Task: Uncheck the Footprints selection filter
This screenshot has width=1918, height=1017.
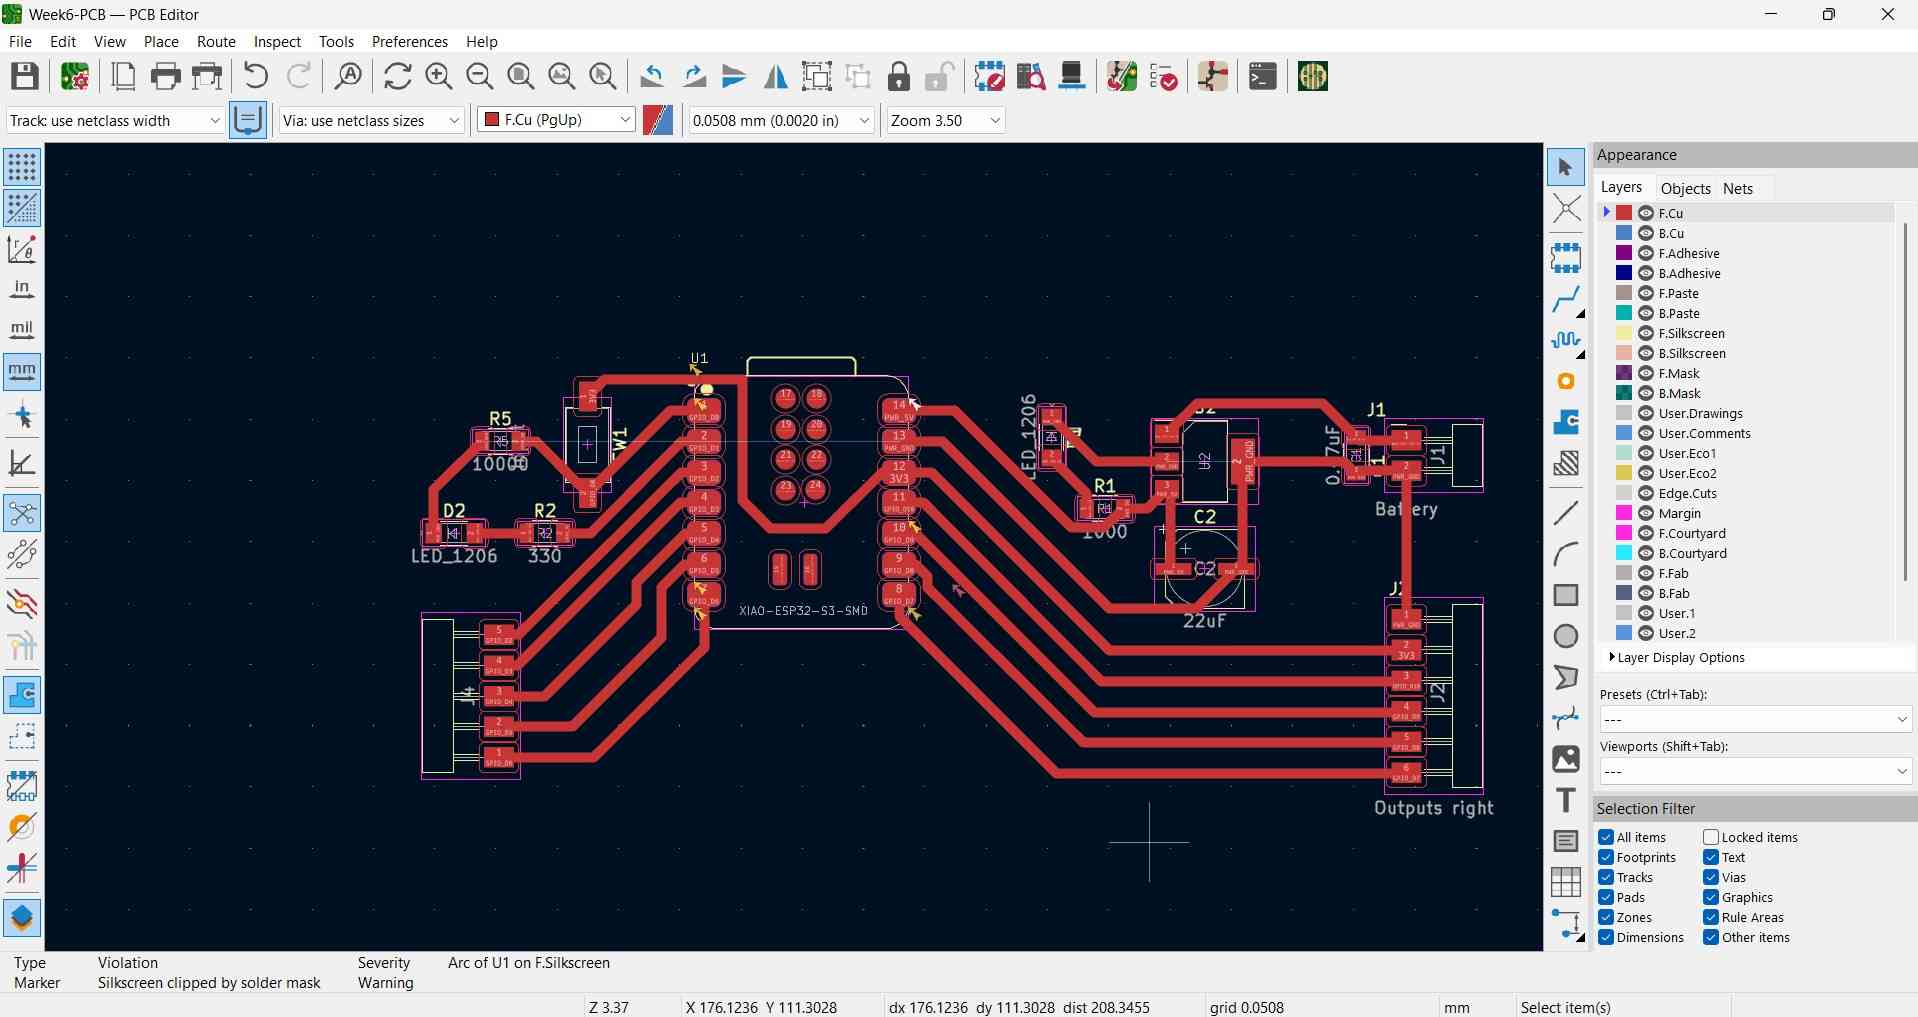Action: [1609, 857]
